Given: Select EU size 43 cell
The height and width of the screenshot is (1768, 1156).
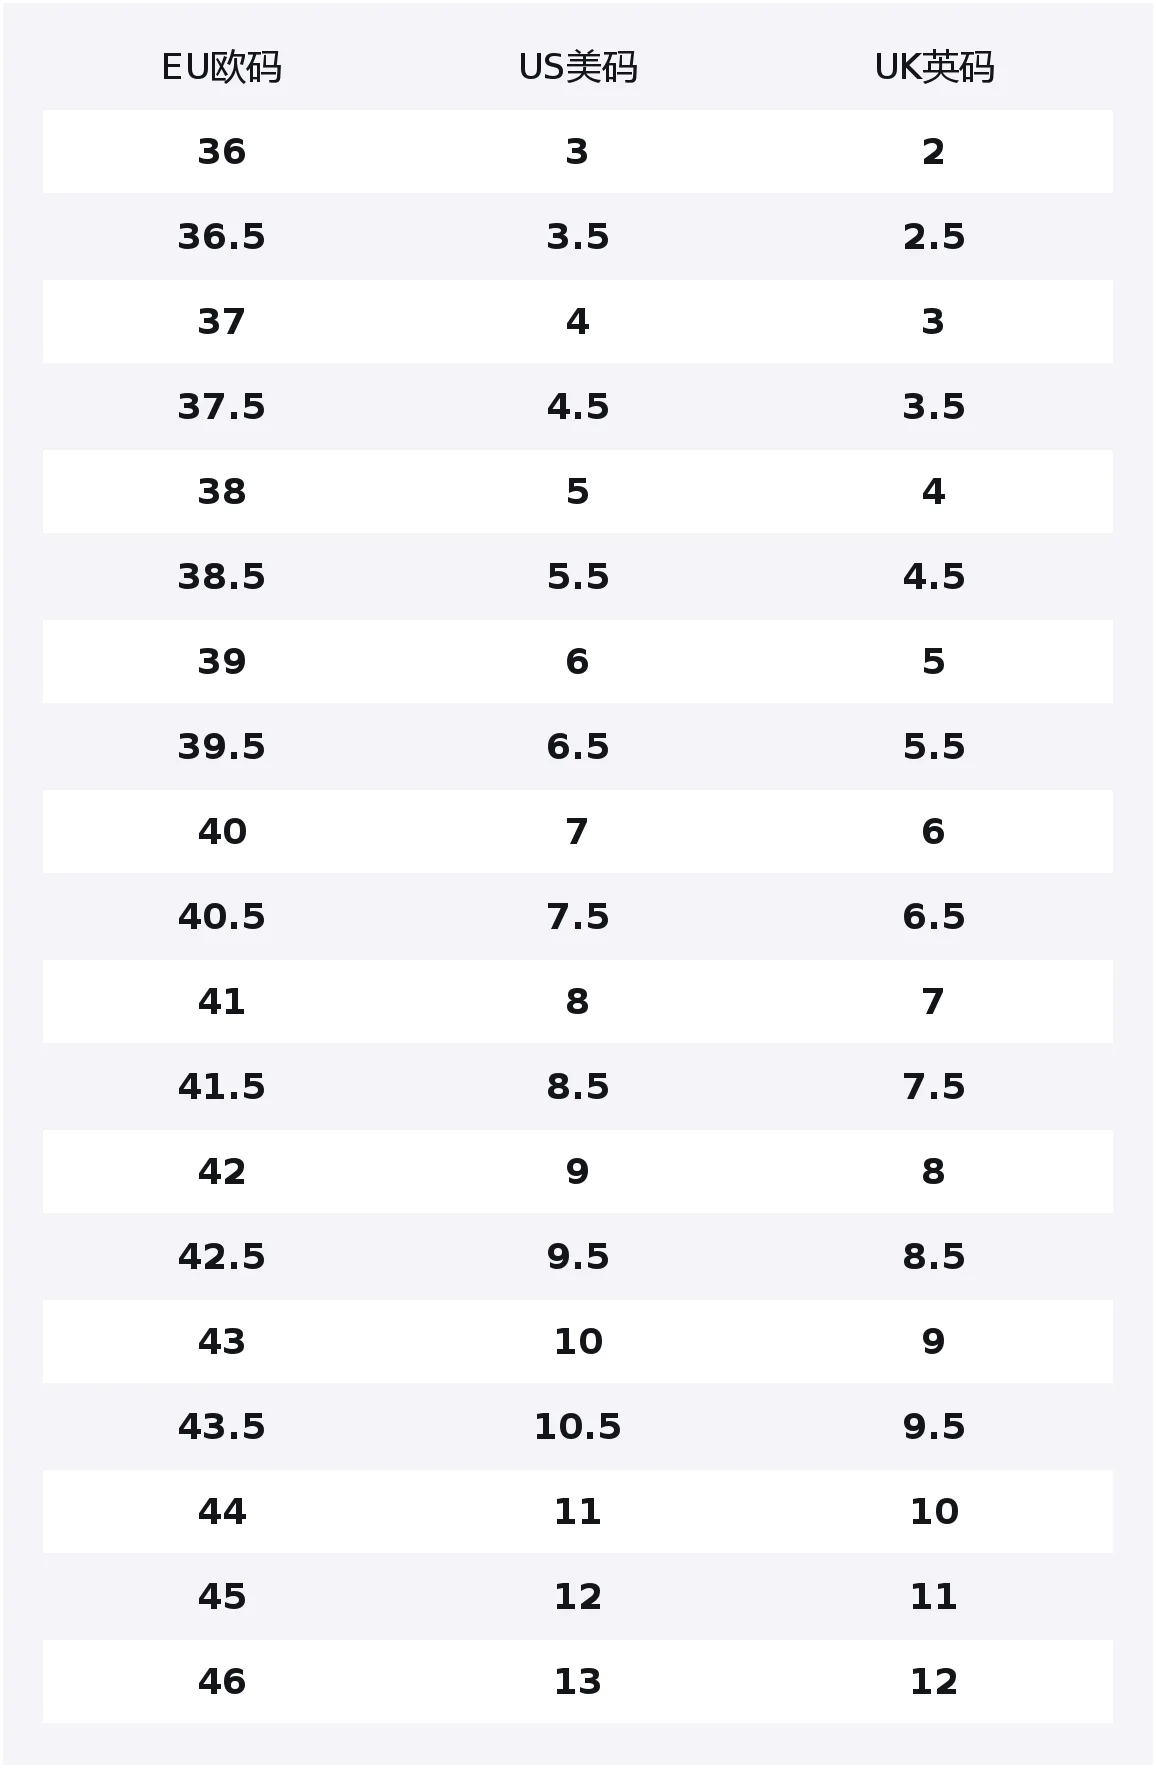Looking at the screenshot, I should point(221,1342).
